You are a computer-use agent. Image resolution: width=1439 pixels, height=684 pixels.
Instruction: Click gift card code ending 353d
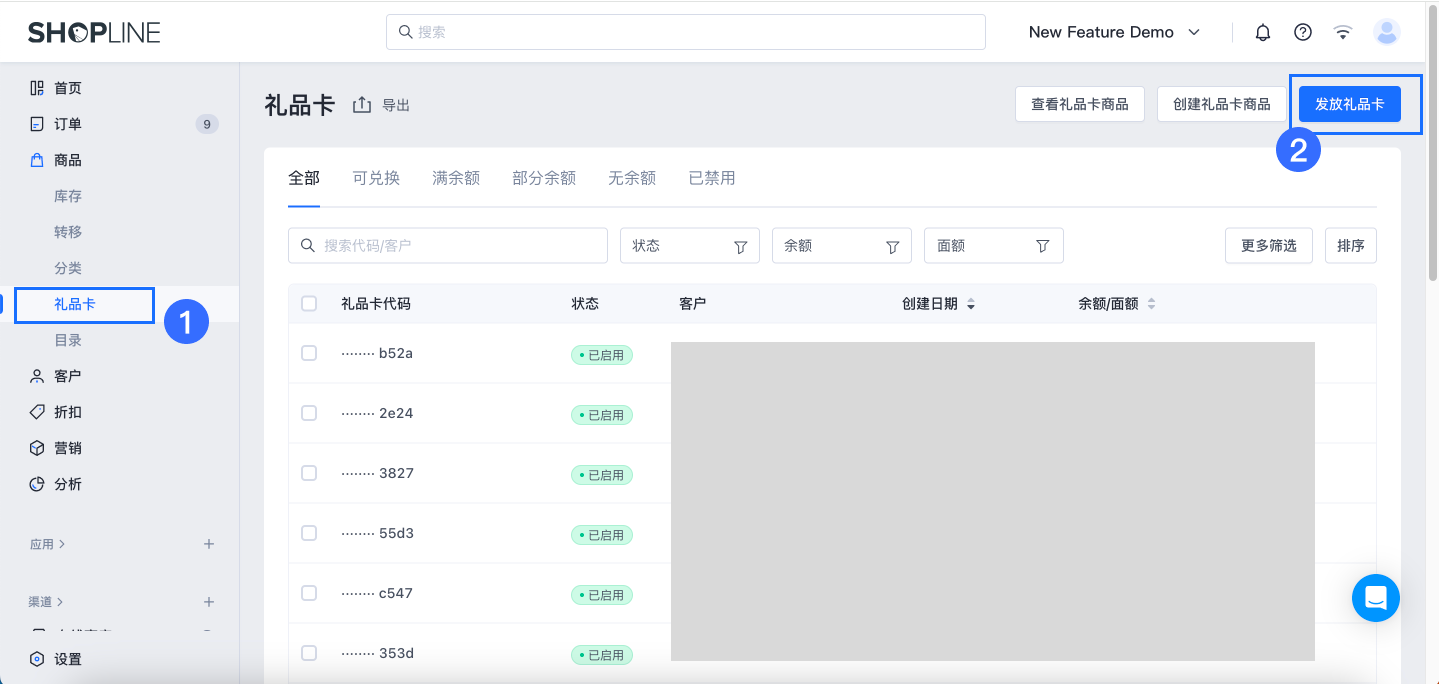pyautogui.click(x=377, y=653)
